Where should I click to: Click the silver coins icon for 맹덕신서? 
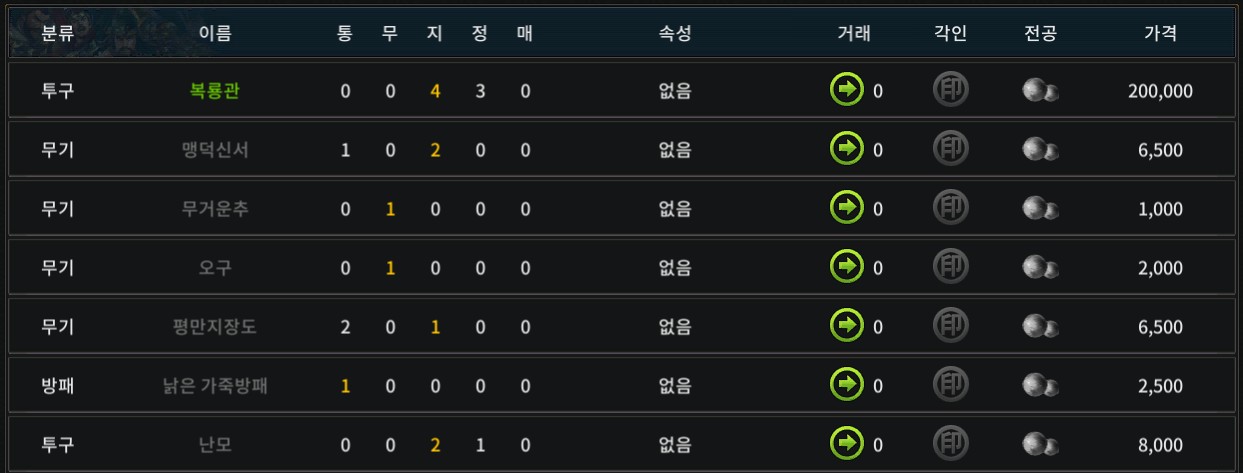(x=1040, y=150)
